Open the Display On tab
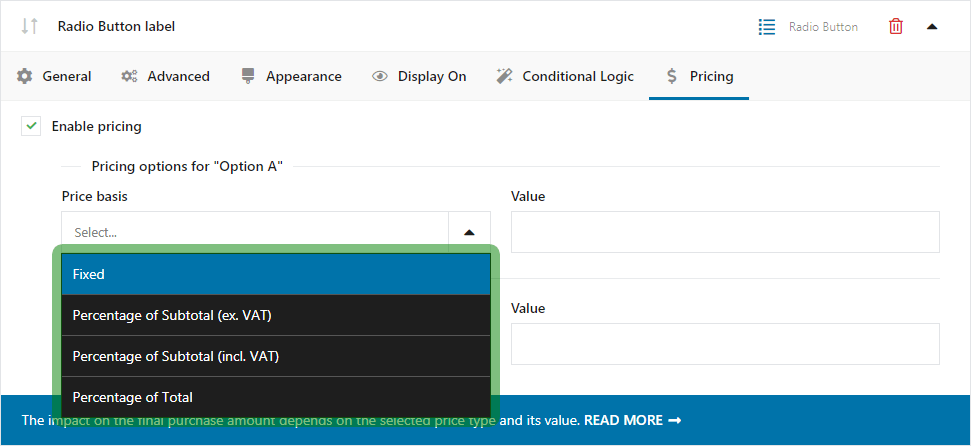 [419, 76]
